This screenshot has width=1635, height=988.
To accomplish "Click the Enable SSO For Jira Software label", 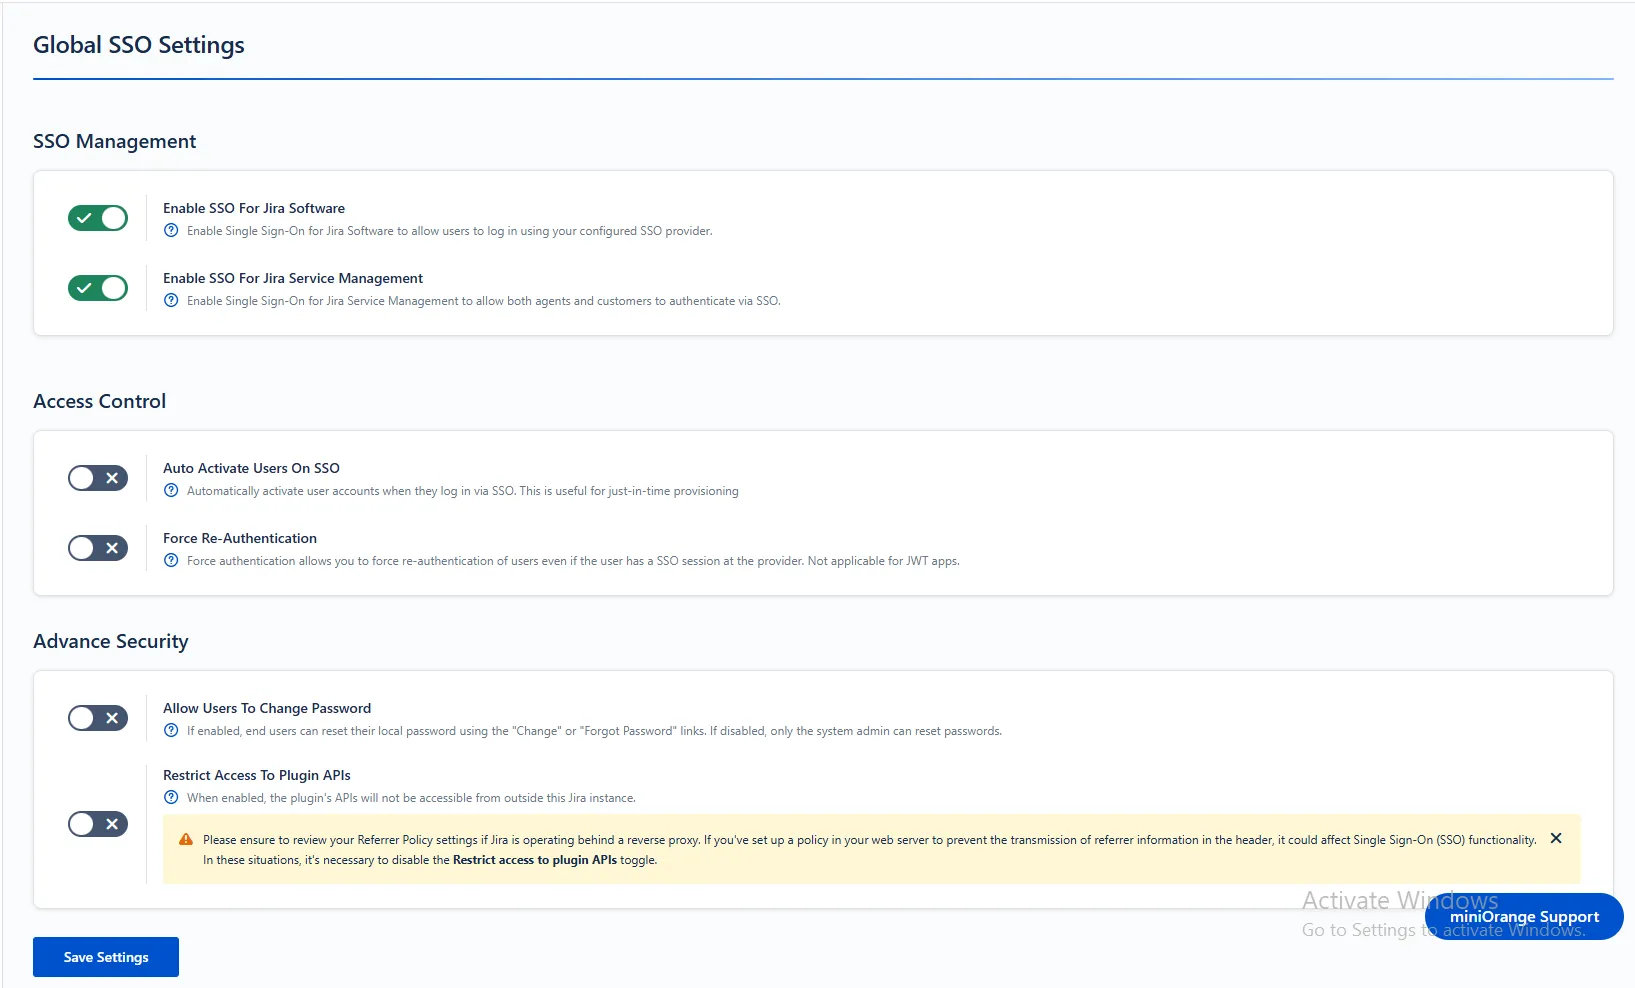I will 254,208.
